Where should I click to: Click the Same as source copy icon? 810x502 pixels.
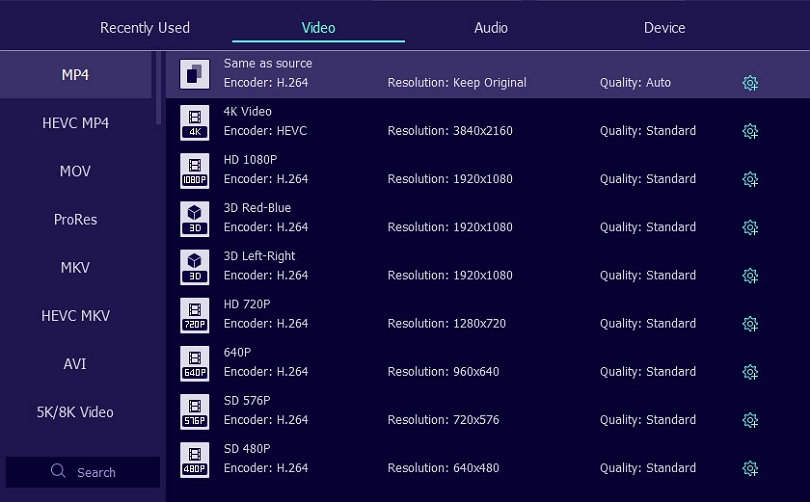coord(195,74)
